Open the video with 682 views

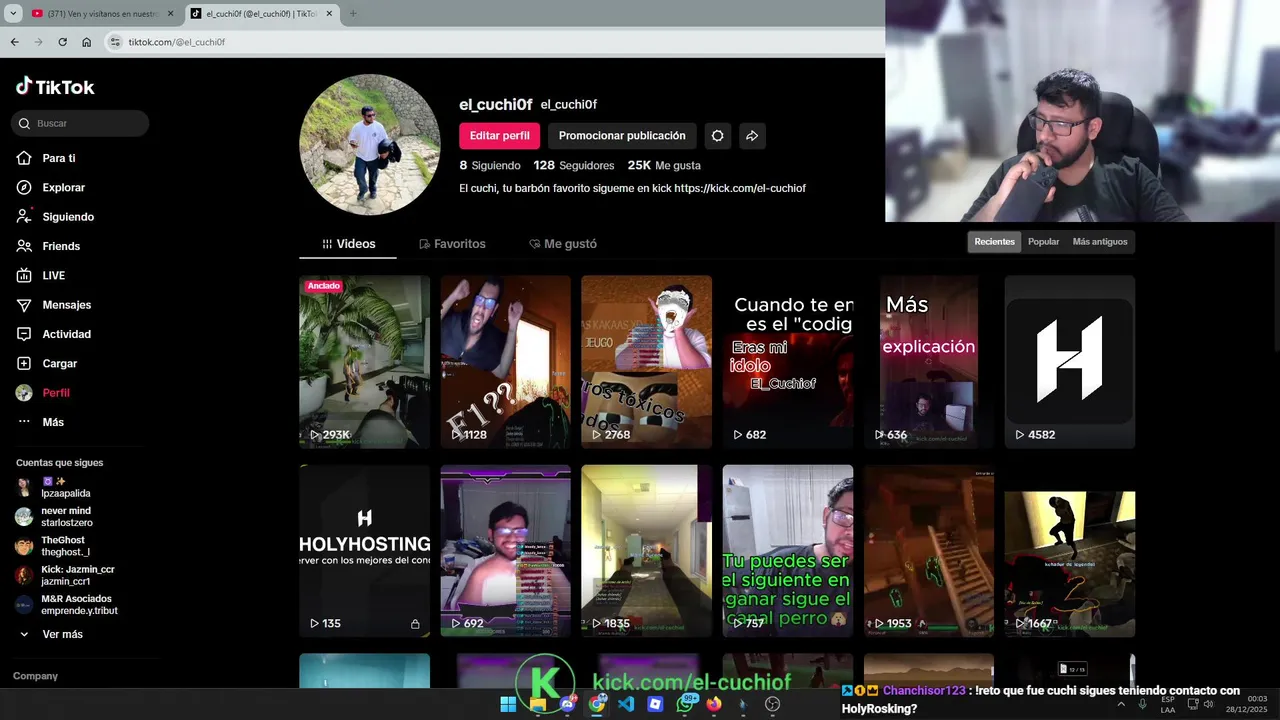(x=788, y=362)
